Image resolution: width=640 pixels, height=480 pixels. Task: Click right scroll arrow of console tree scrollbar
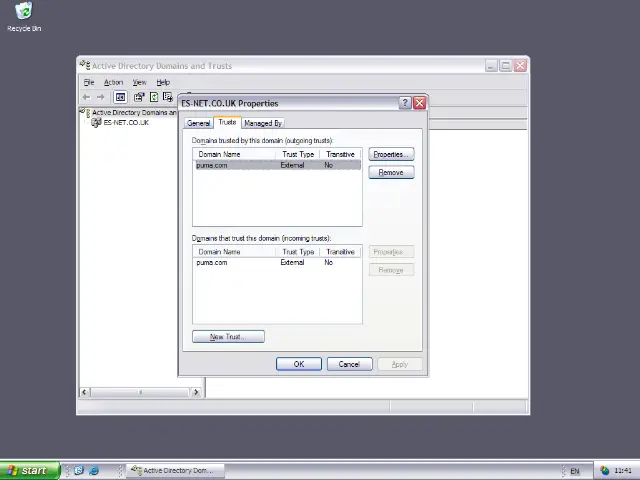[196, 392]
